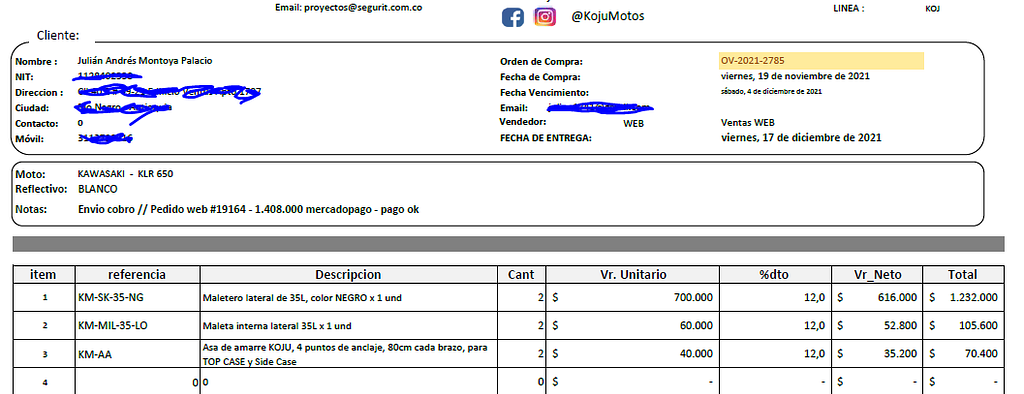This screenshot has height=394, width=1024.
Task: Click the 'Orden de Compra:' label
Action: click(541, 62)
